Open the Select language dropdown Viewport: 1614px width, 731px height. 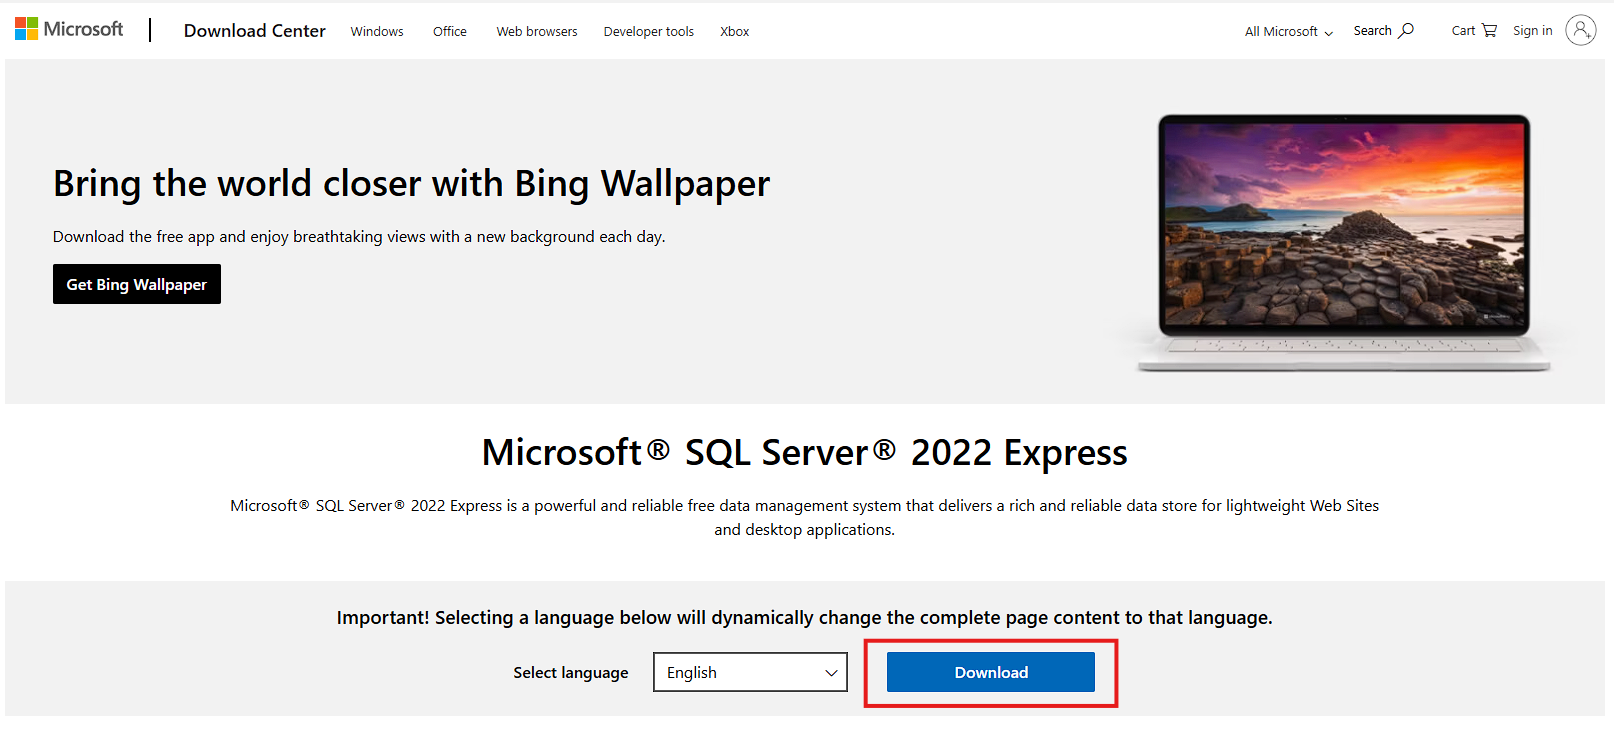click(749, 672)
